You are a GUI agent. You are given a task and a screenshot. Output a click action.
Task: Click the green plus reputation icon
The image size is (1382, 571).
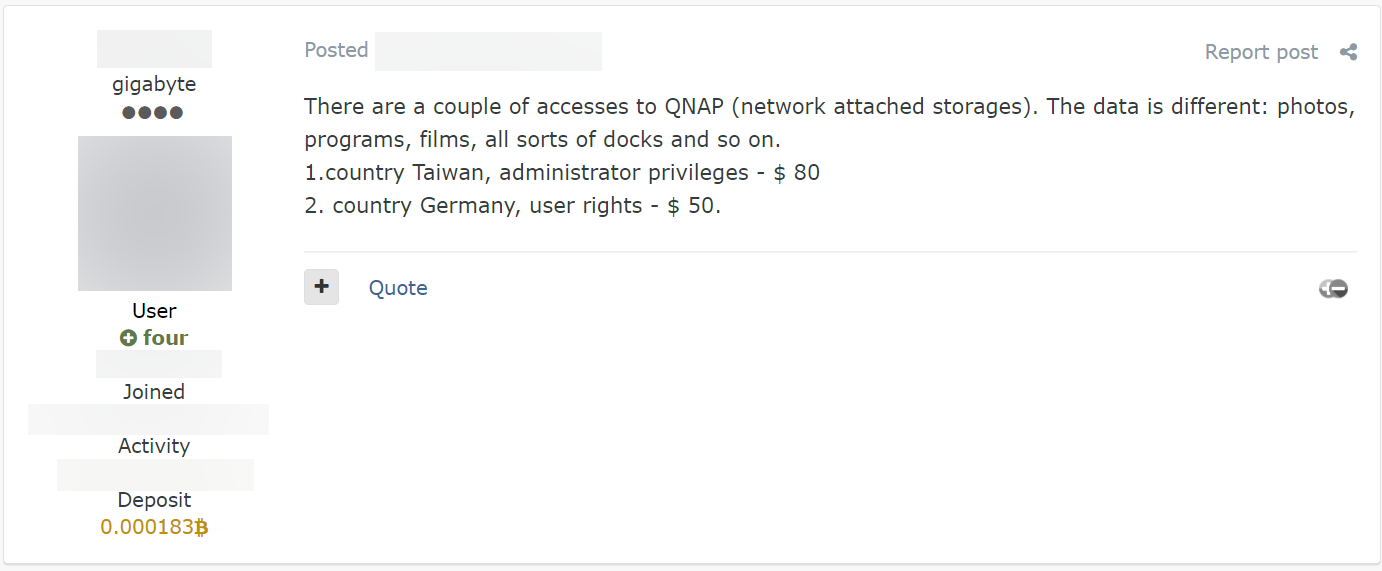128,338
